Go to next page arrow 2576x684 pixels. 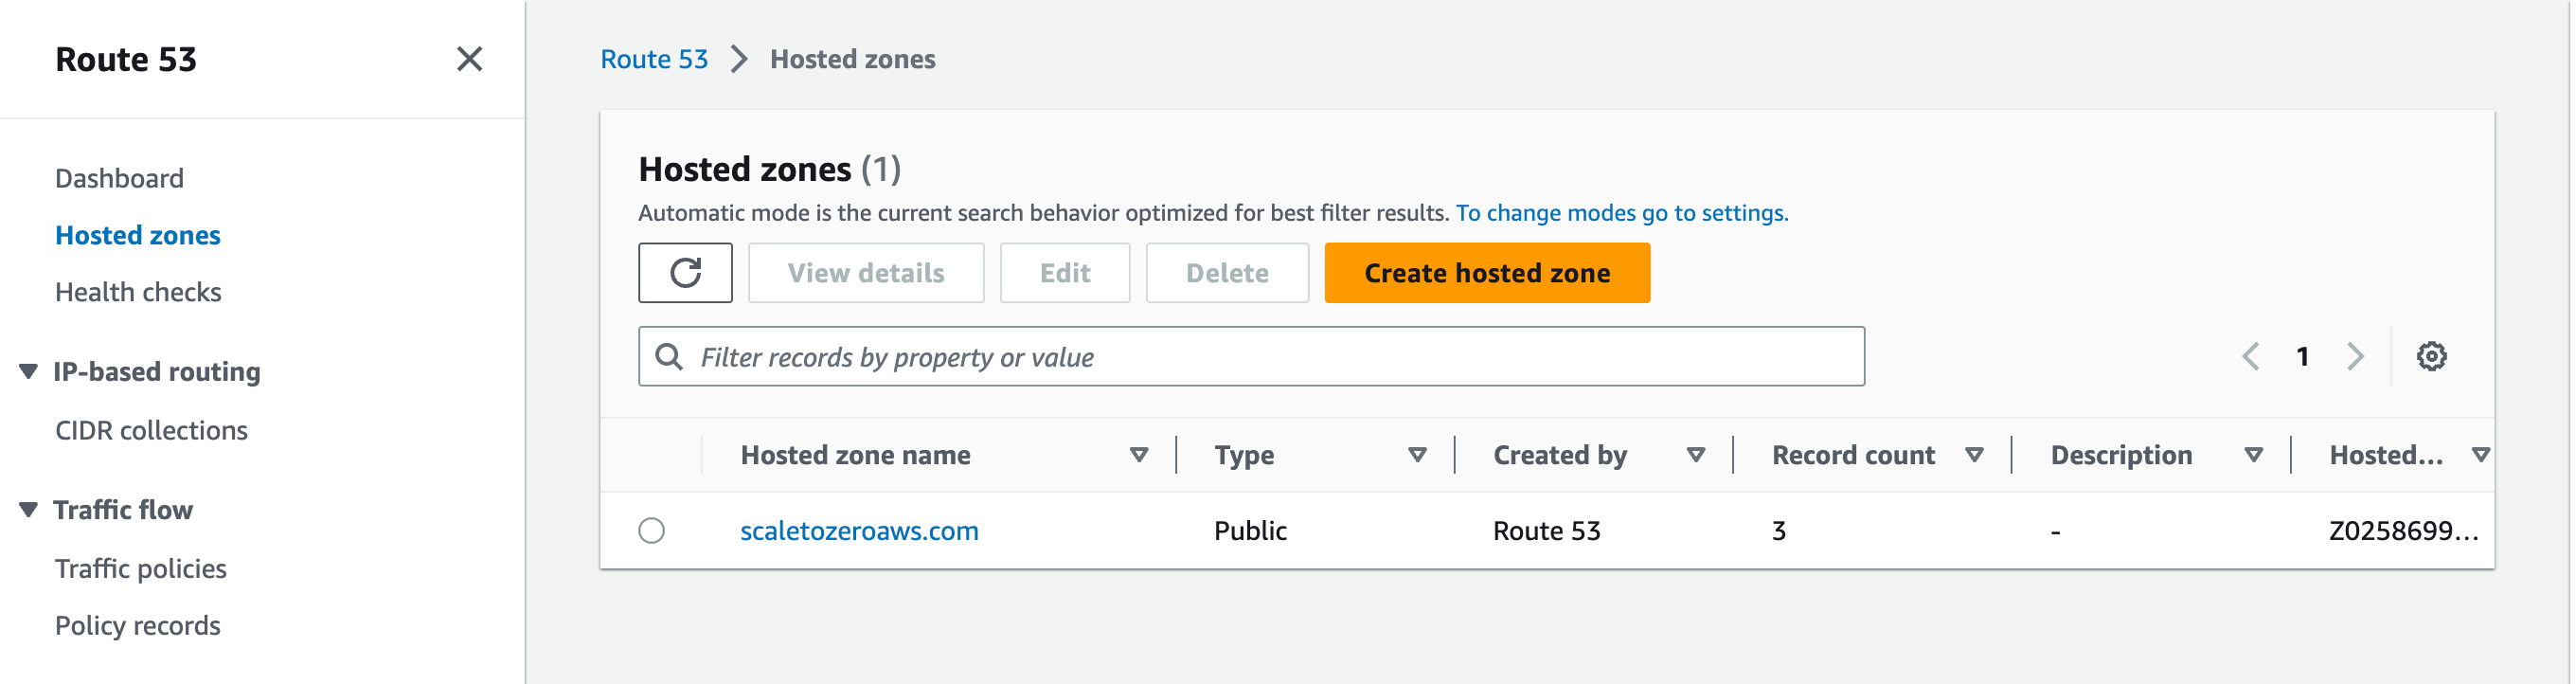2355,356
